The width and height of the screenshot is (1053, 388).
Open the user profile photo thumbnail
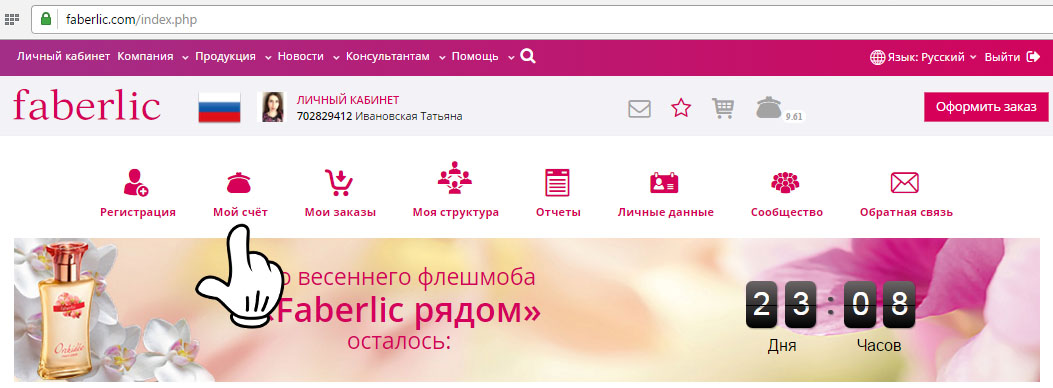pos(273,107)
